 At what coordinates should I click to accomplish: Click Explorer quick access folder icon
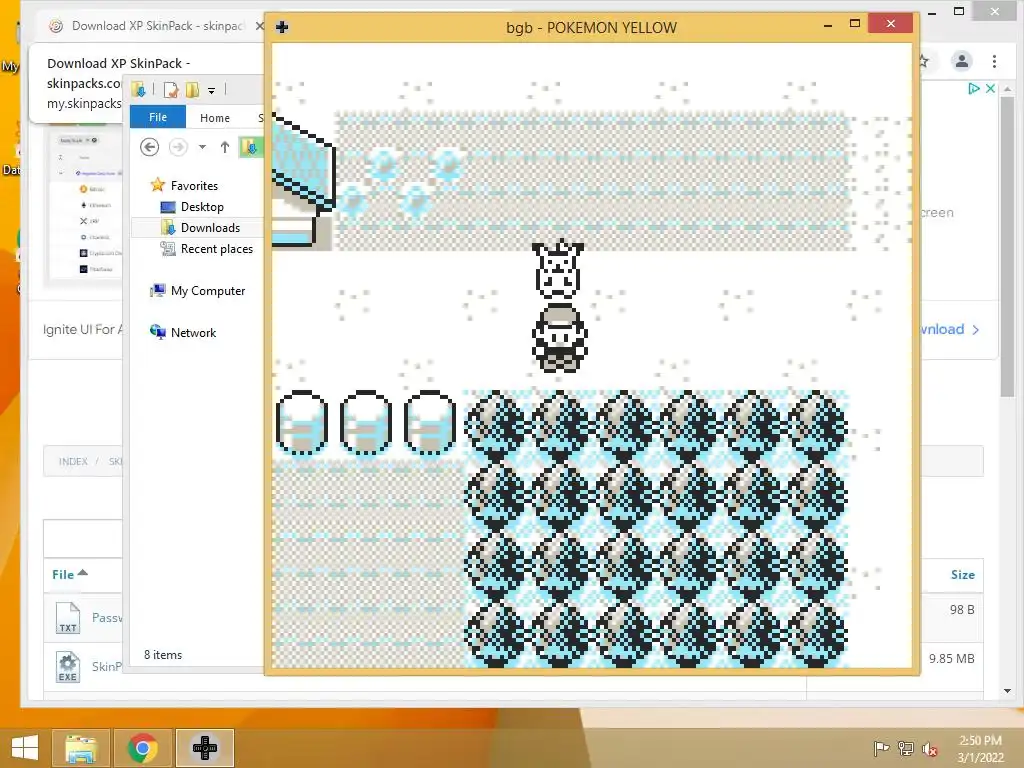point(138,89)
